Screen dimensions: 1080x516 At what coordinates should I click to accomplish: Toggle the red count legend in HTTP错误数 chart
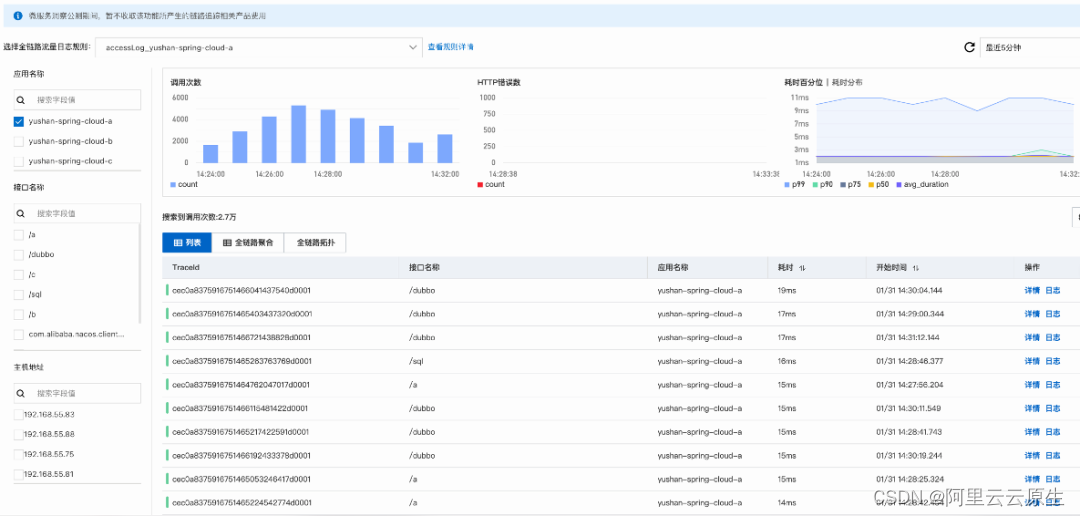481,185
